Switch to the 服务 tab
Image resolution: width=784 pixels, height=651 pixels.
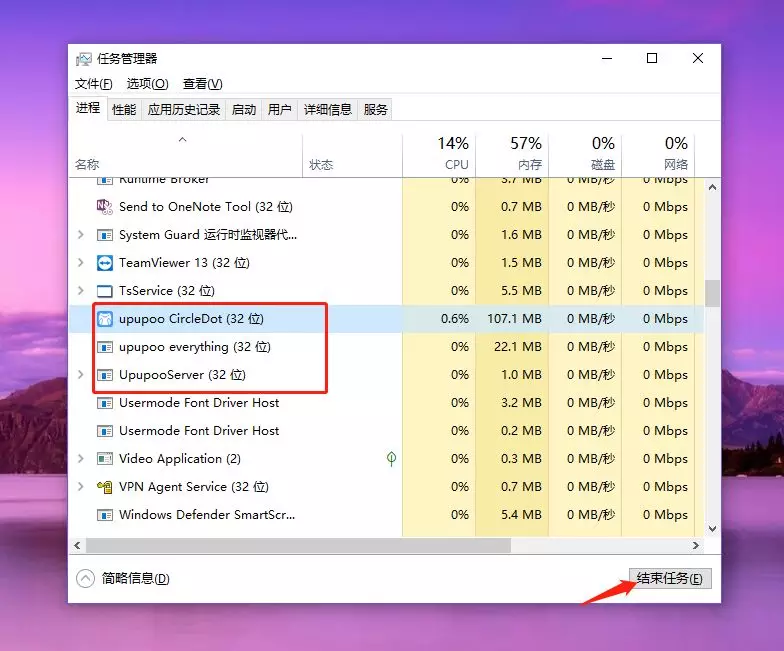click(x=376, y=110)
